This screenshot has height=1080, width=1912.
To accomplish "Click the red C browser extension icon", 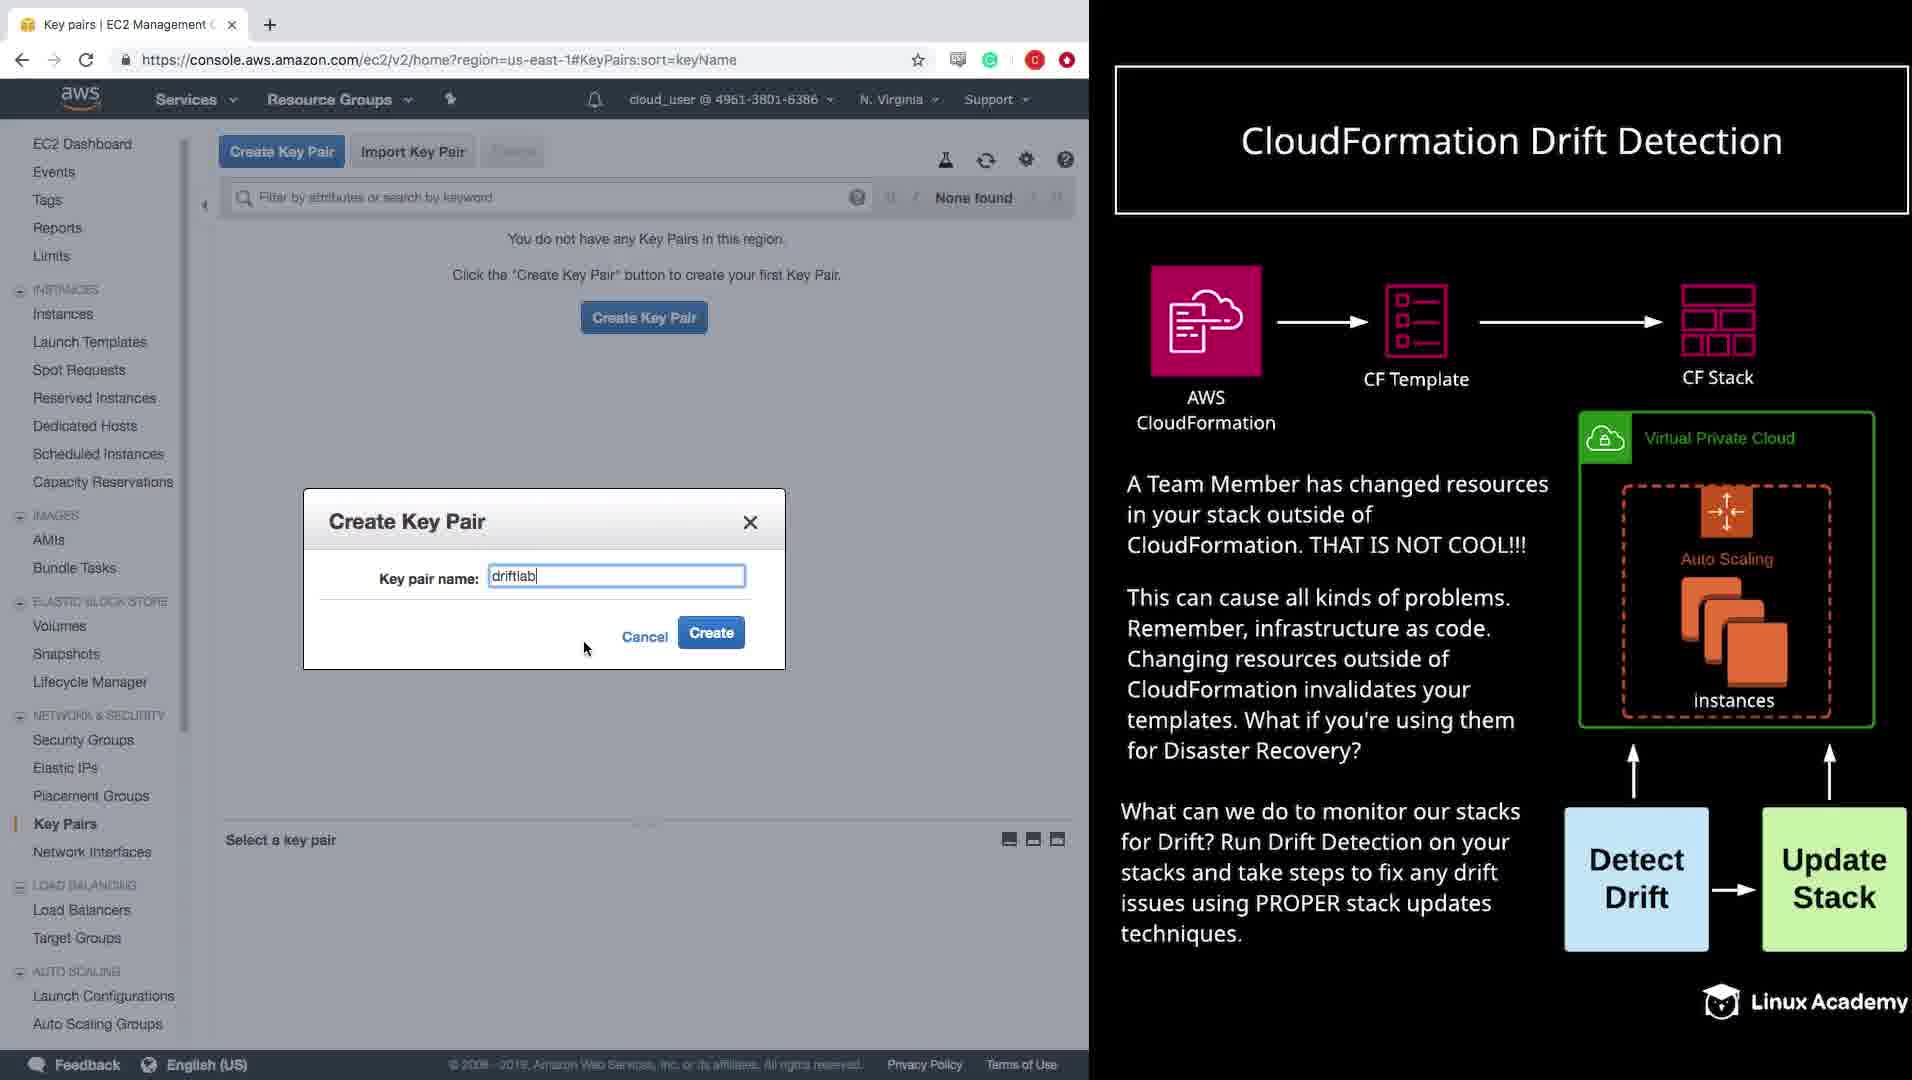I will click(x=1035, y=60).
